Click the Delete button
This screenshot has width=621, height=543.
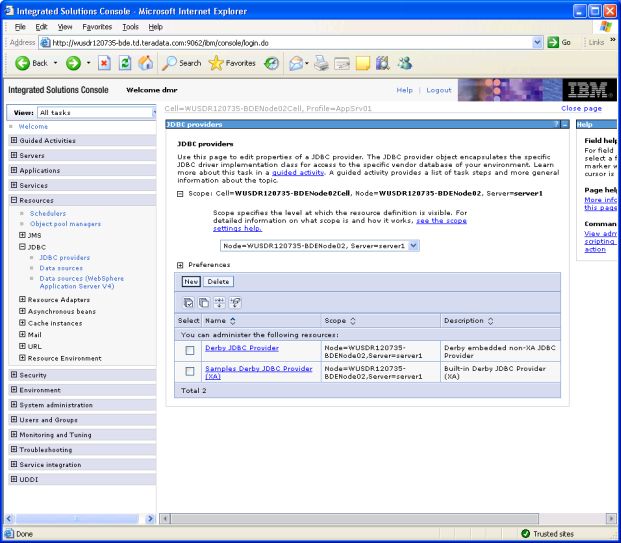pyautogui.click(x=218, y=282)
